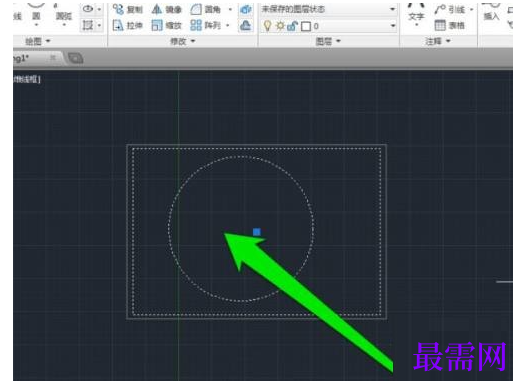Click the ellipse icon in Draw panel
This screenshot has height=388, width=525.
(88, 9)
